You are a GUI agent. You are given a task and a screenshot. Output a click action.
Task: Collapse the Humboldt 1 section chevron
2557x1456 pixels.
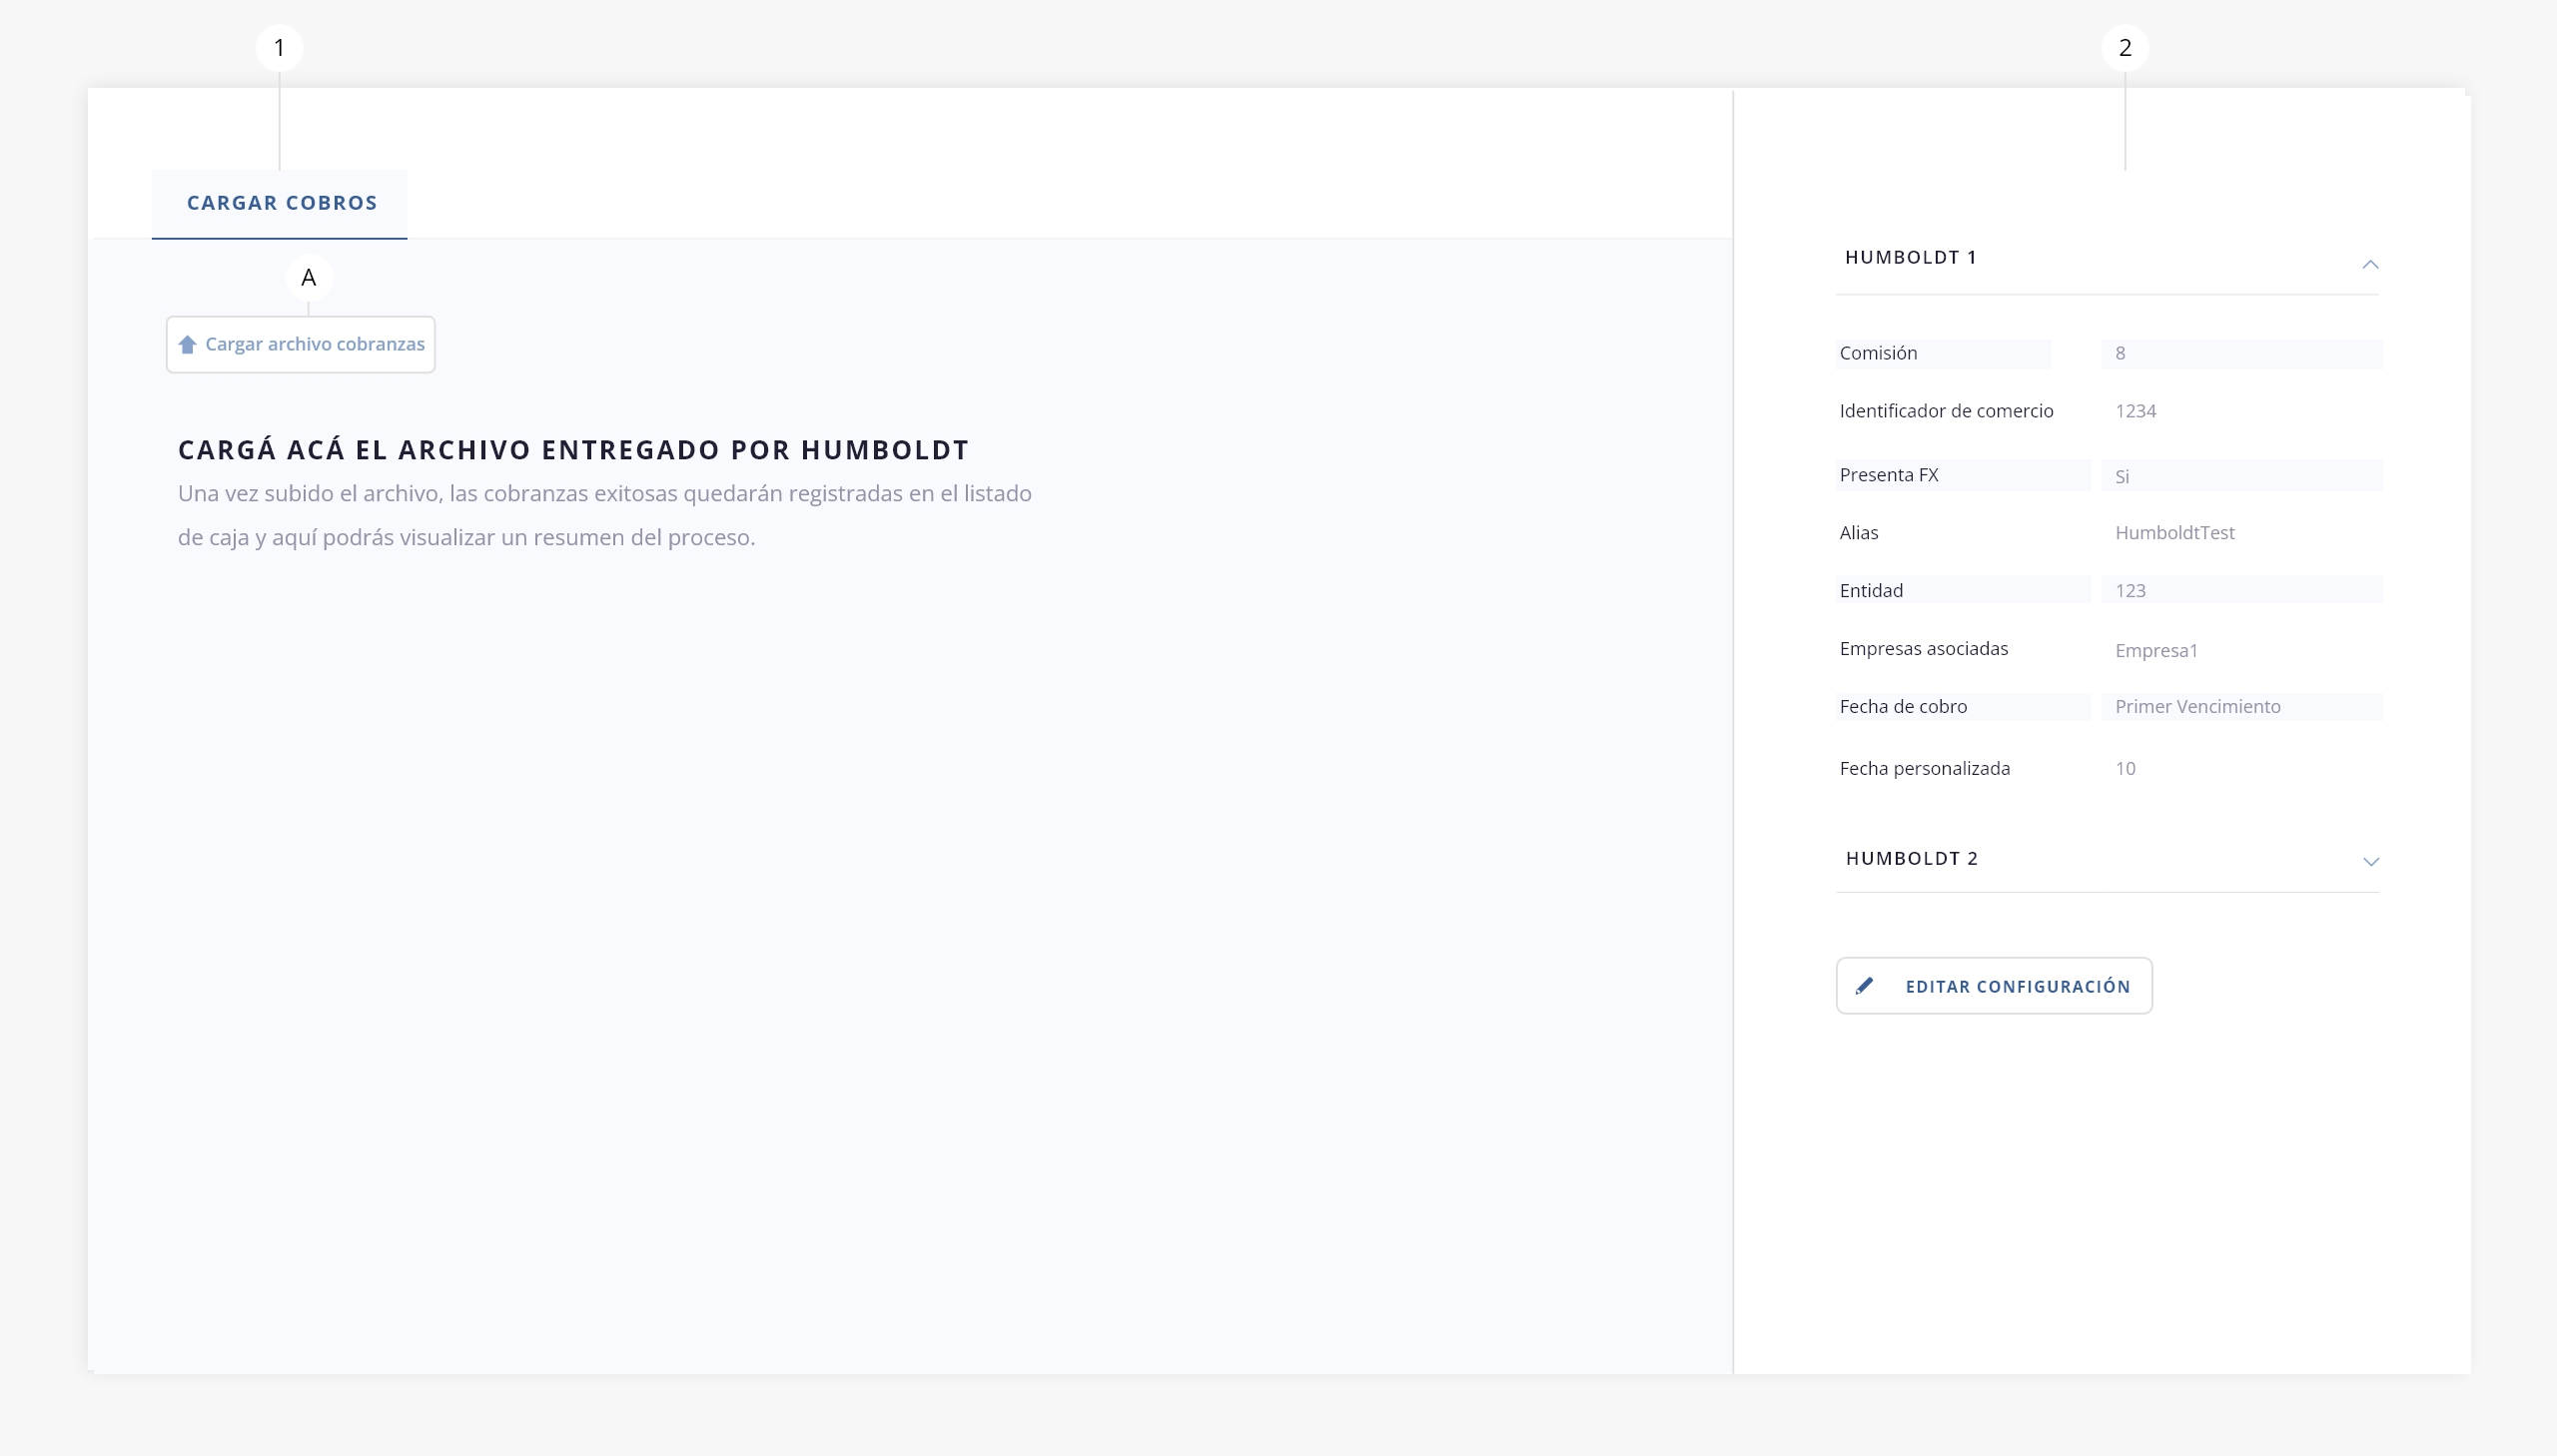(2369, 264)
